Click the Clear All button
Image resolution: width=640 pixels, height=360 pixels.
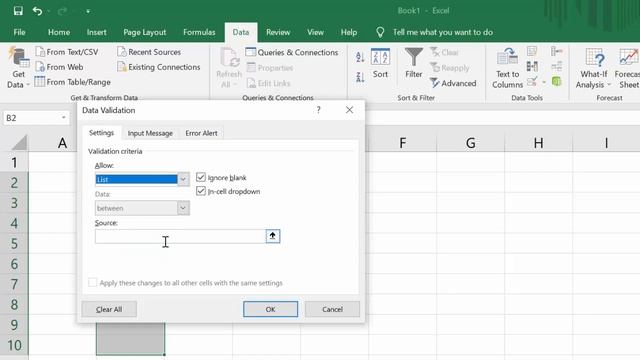(109, 309)
